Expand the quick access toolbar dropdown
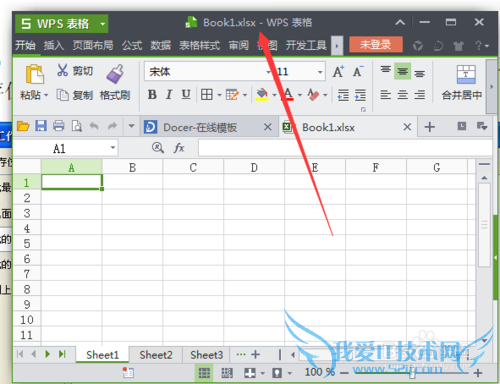Screen dimensions: 500x384 tap(131, 126)
